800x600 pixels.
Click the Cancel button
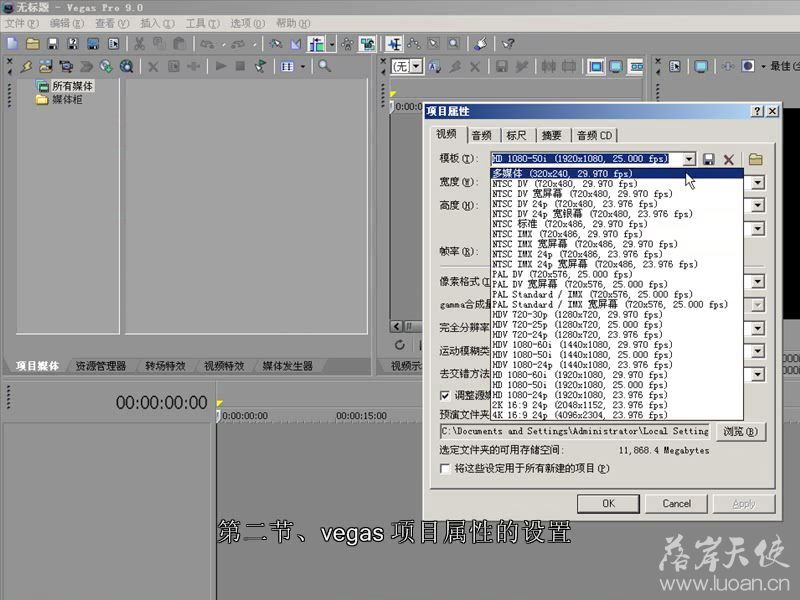tap(677, 504)
